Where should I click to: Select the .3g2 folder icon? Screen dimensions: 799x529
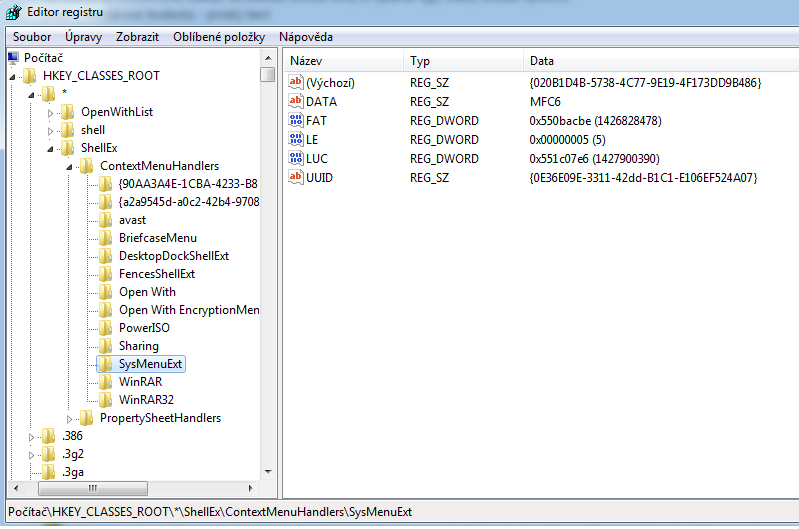click(x=49, y=454)
